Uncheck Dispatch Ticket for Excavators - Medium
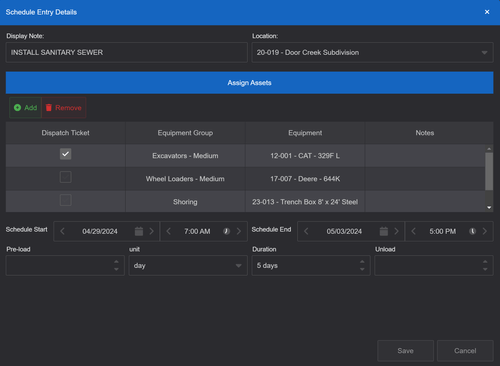 click(x=65, y=154)
